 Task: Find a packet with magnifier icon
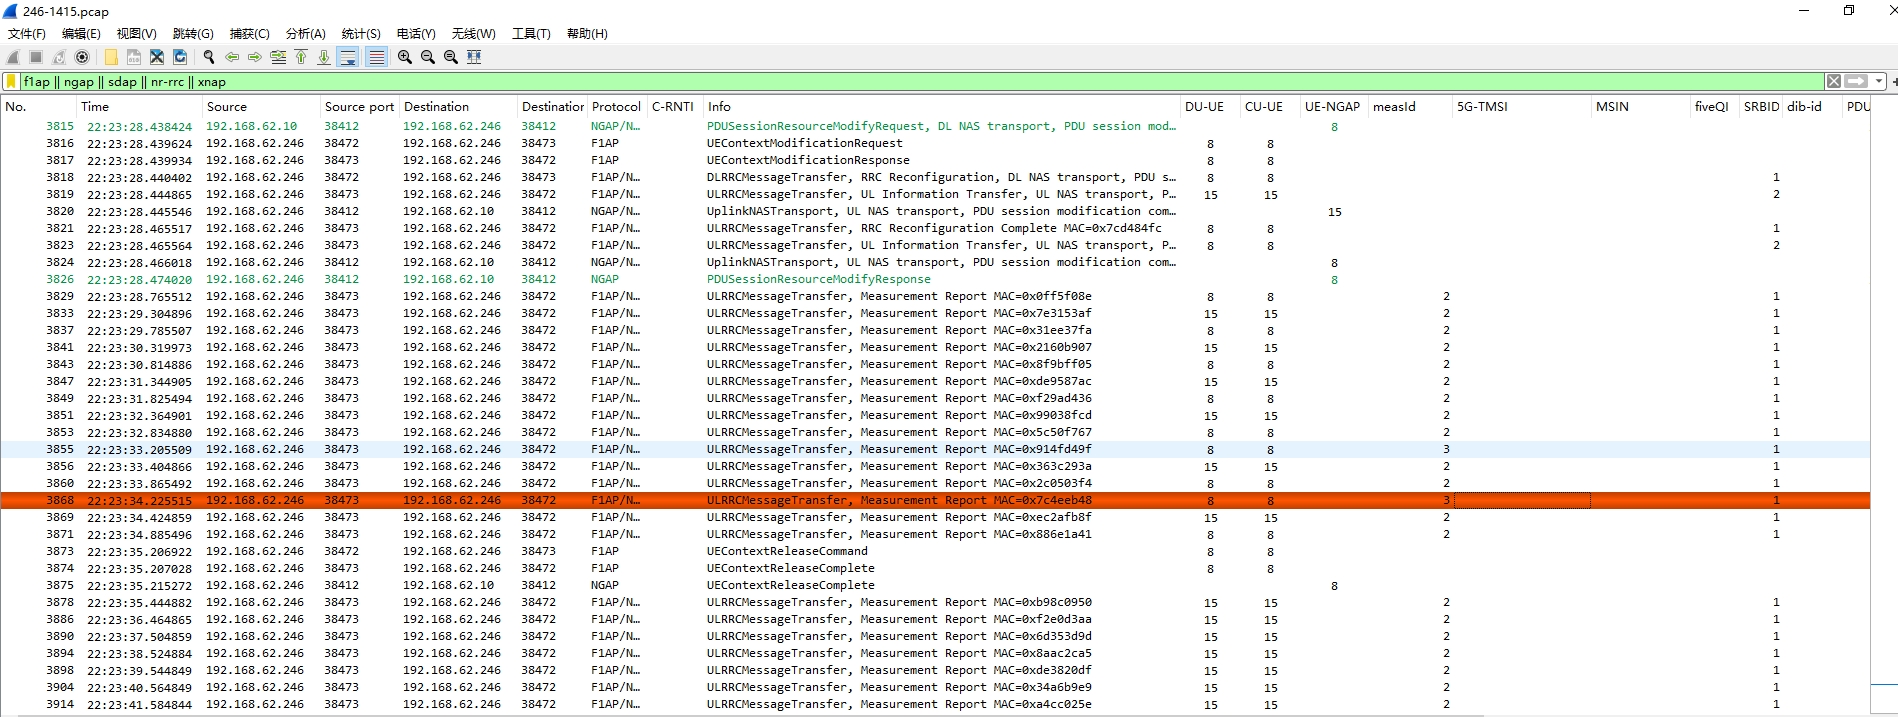pos(209,57)
